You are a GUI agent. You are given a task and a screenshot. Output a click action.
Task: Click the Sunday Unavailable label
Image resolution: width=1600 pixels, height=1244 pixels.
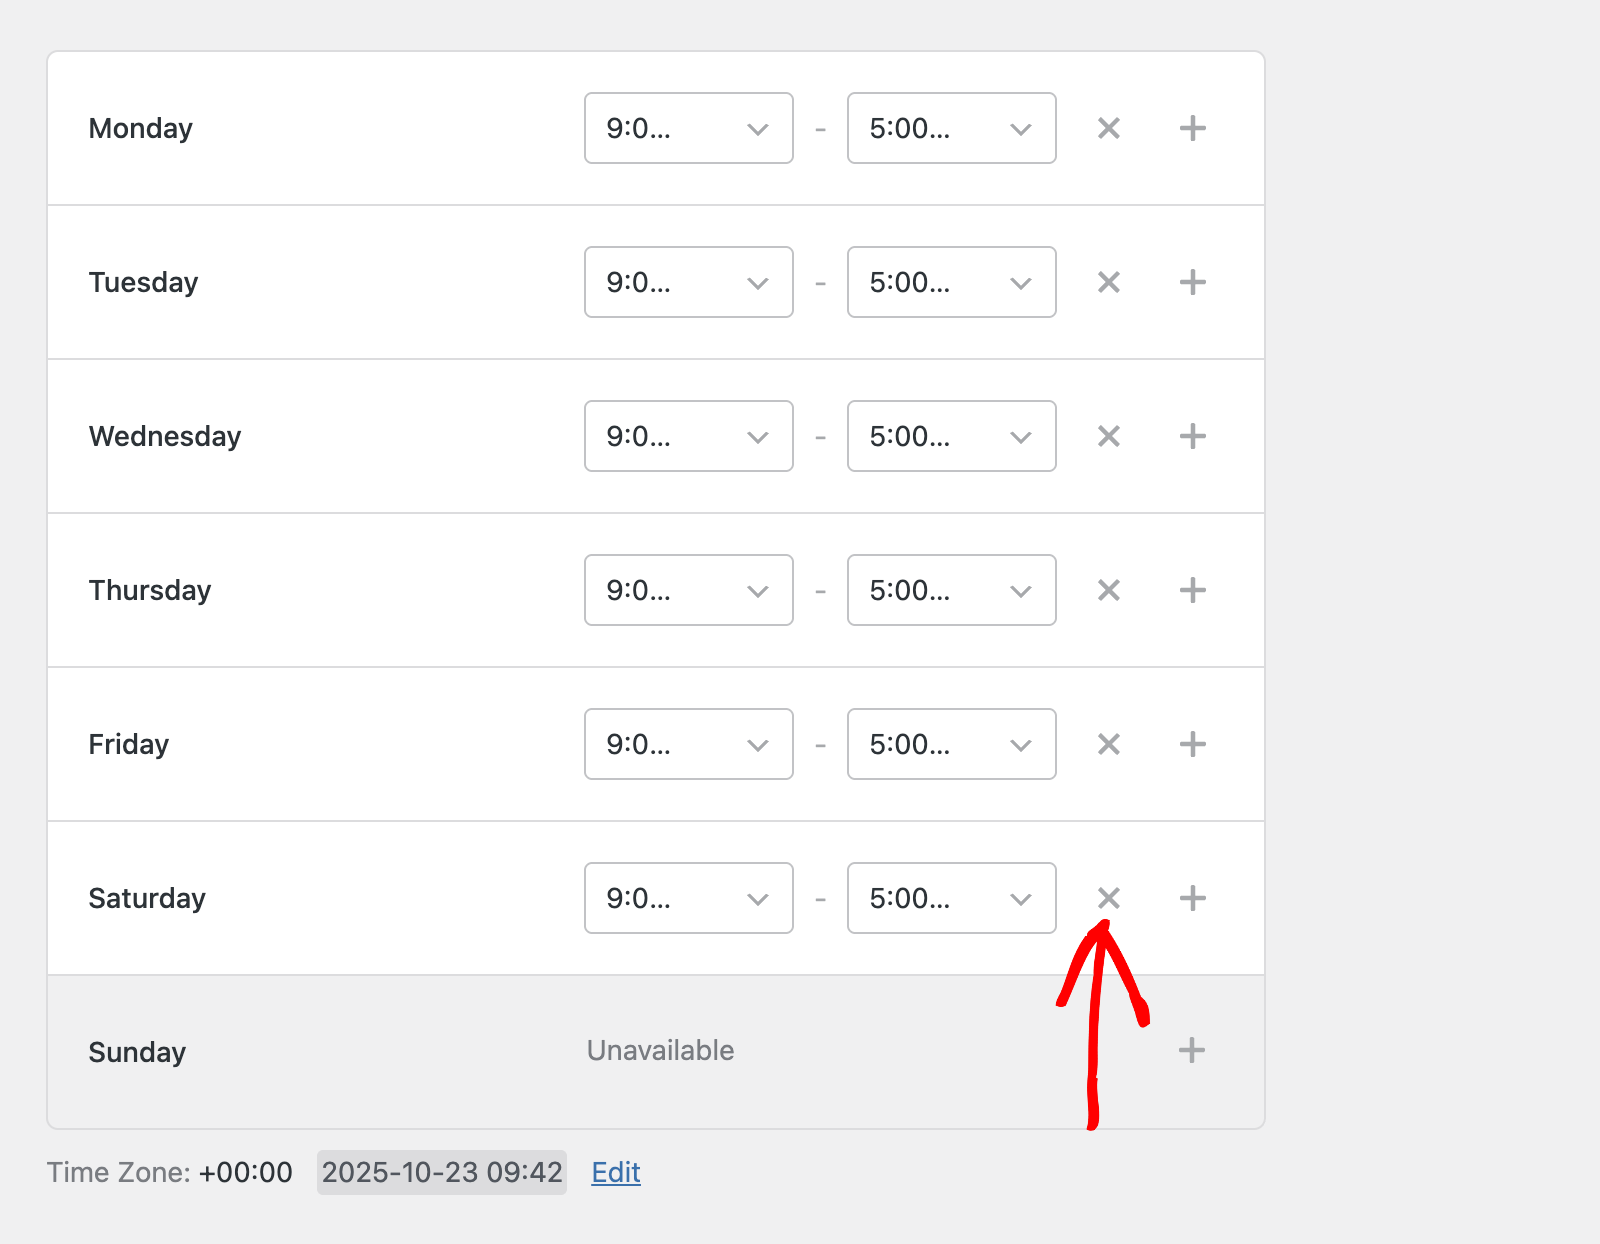point(659,1051)
